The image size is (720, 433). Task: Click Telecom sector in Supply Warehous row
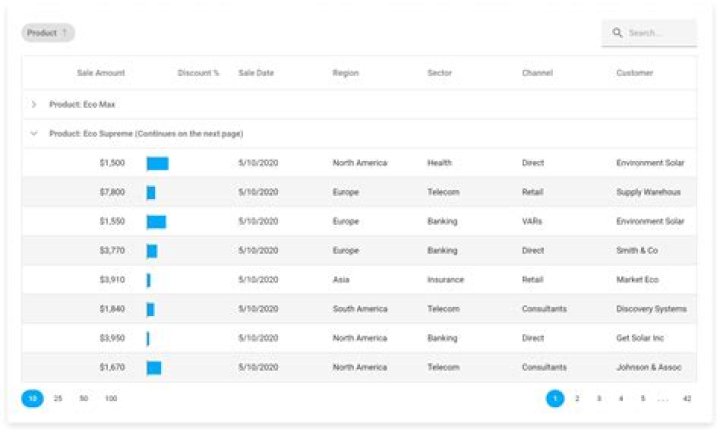(443, 192)
